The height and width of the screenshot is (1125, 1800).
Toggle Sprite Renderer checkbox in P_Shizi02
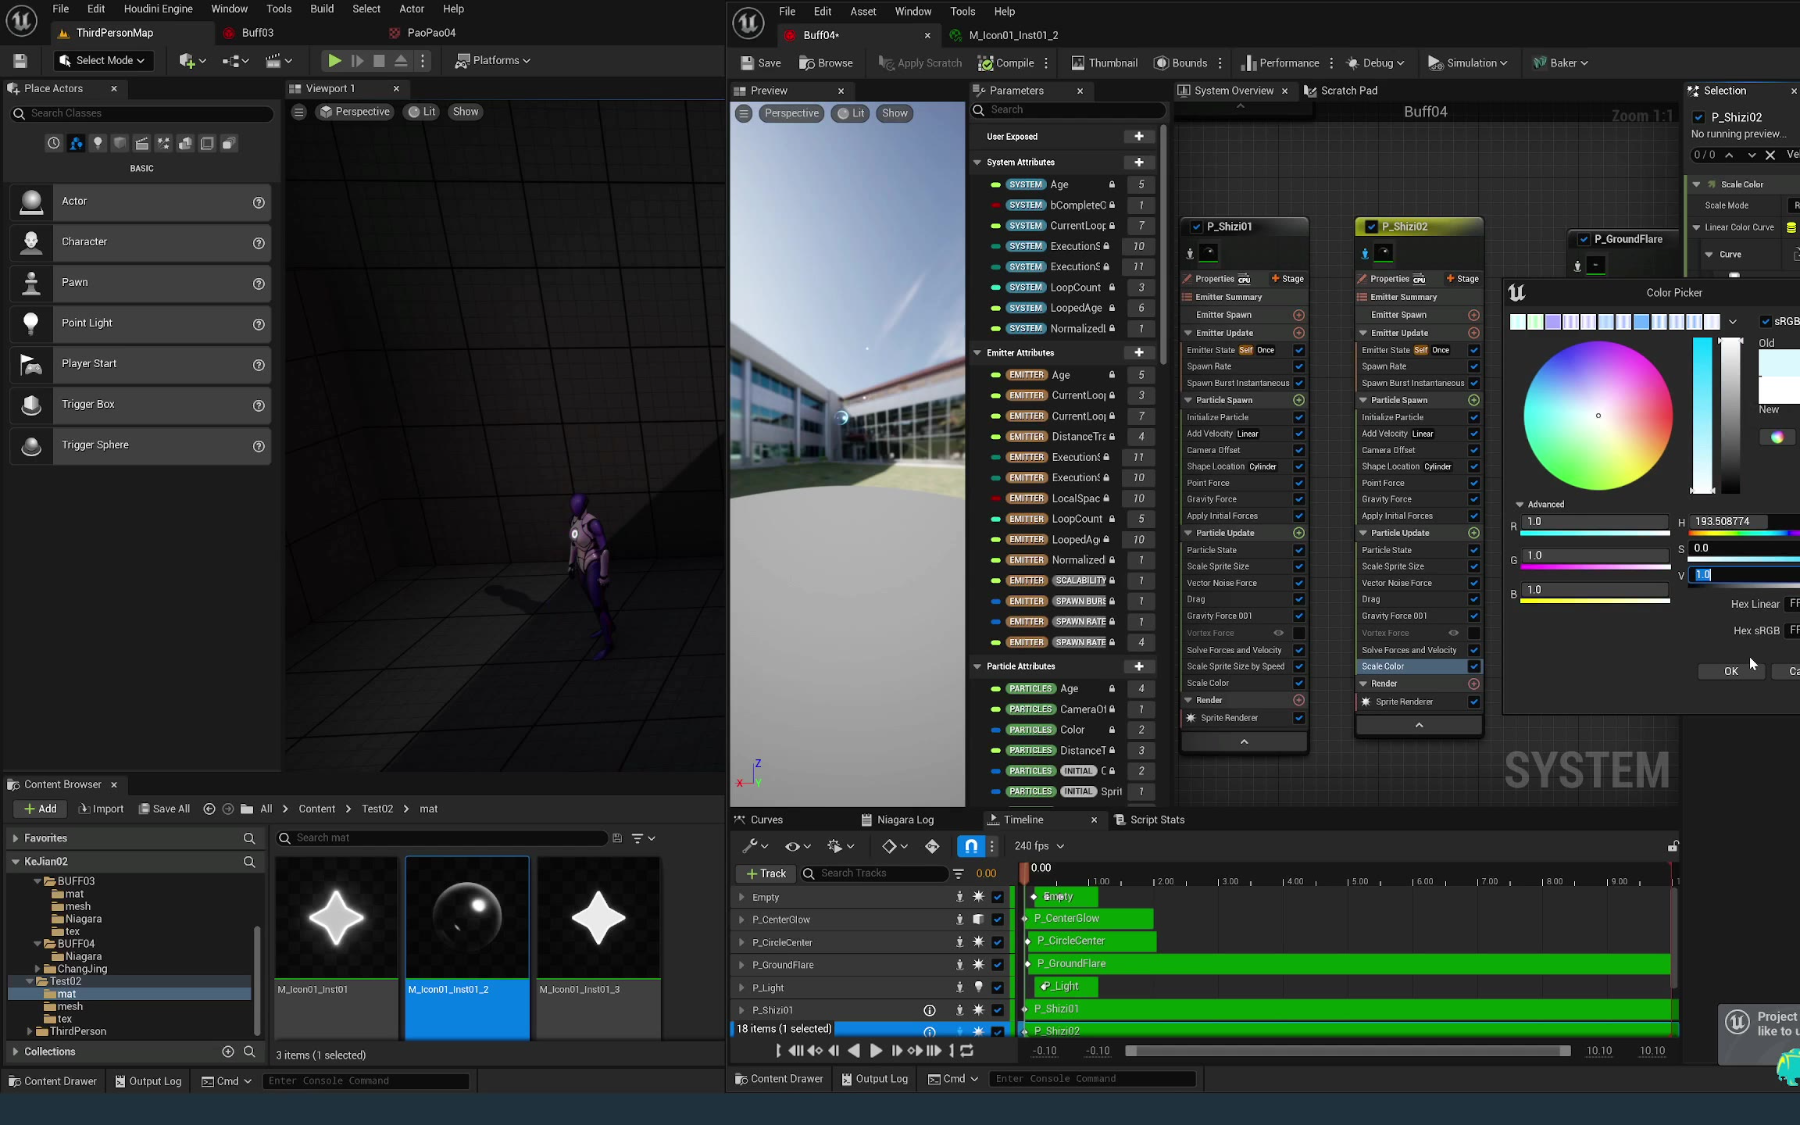point(1474,702)
